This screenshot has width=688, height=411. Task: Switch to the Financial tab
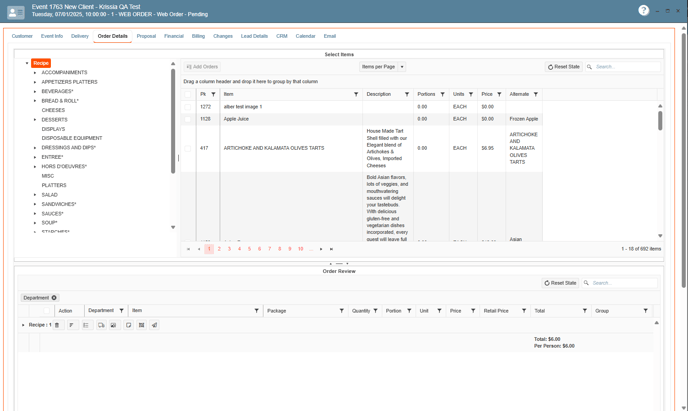click(174, 36)
